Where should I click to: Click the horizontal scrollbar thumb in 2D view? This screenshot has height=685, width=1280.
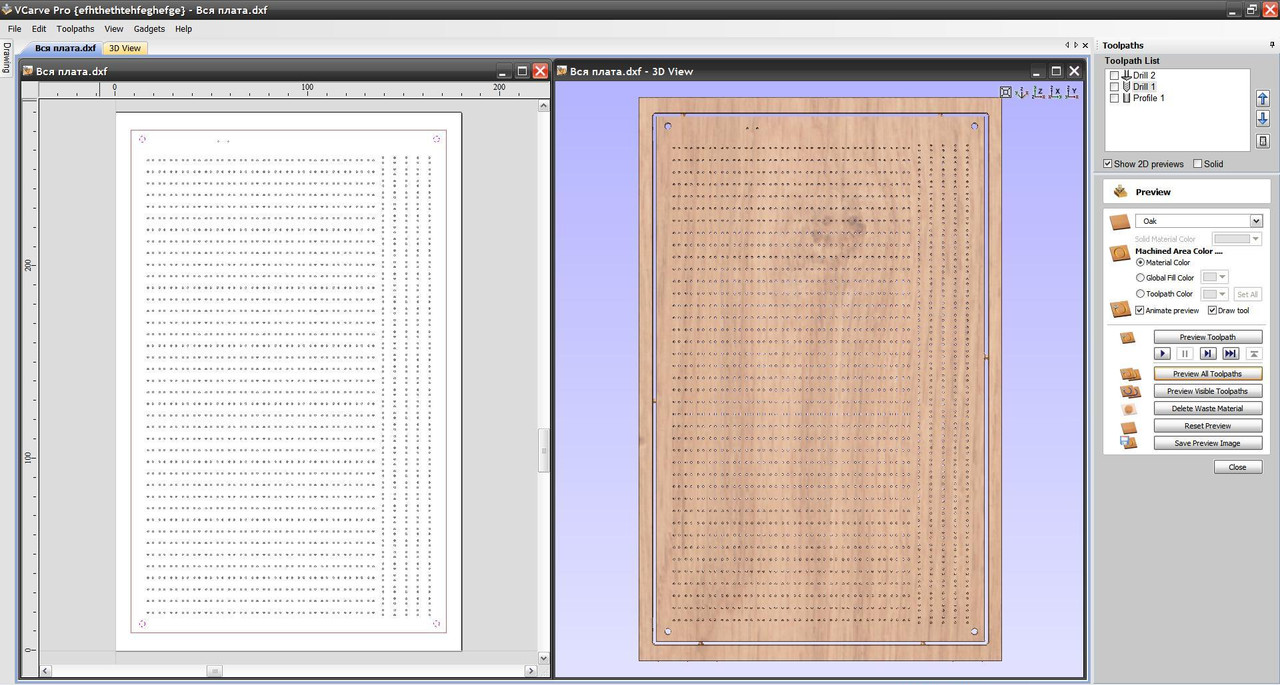tap(214, 671)
